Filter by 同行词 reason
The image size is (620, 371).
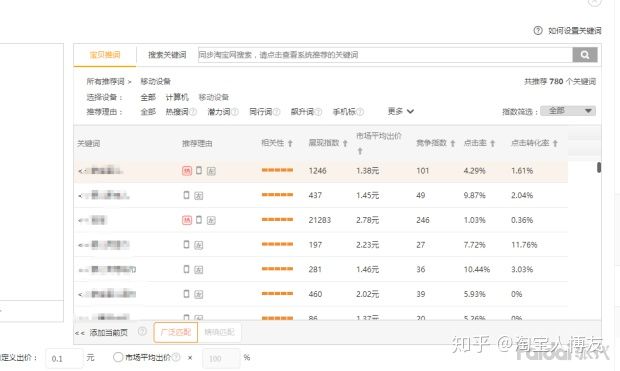pyautogui.click(x=261, y=112)
